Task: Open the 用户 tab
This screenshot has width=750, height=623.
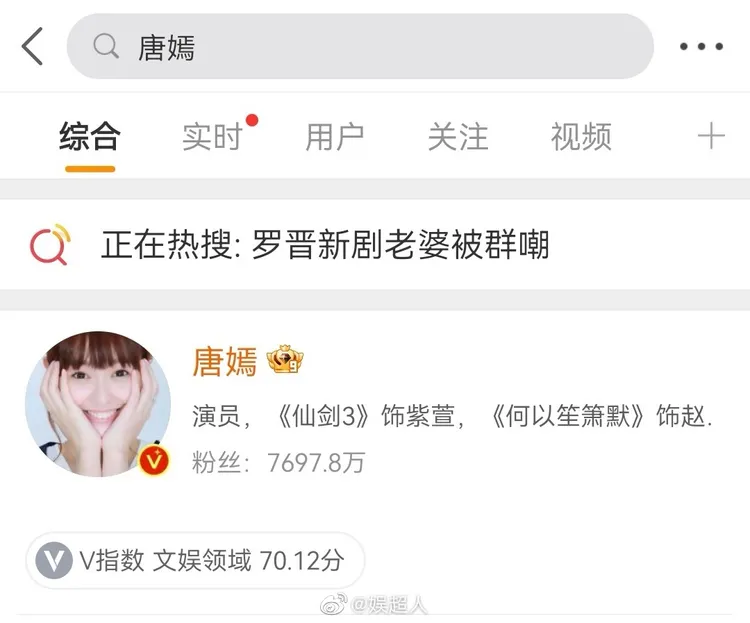Action: pos(335,136)
